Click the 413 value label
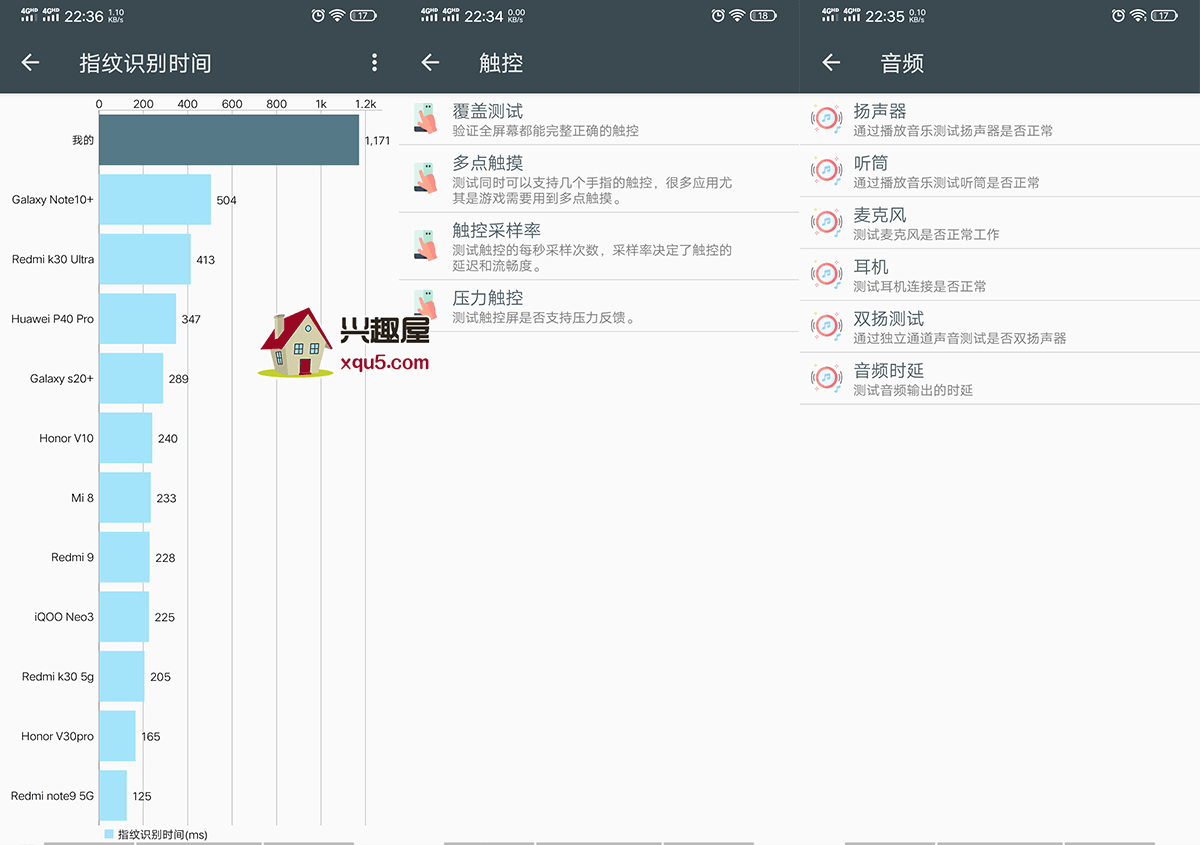1200x845 pixels. 206,260
